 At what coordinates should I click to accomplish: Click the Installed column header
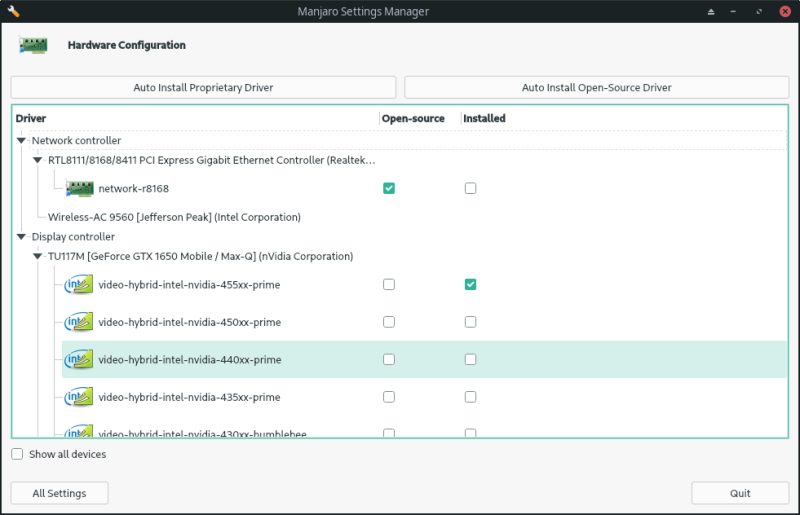[x=484, y=118]
